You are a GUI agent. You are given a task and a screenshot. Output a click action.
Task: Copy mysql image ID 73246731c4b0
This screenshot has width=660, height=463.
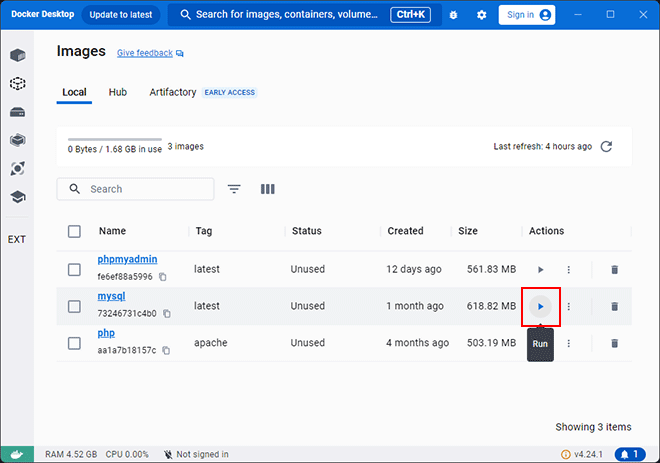coord(167,314)
